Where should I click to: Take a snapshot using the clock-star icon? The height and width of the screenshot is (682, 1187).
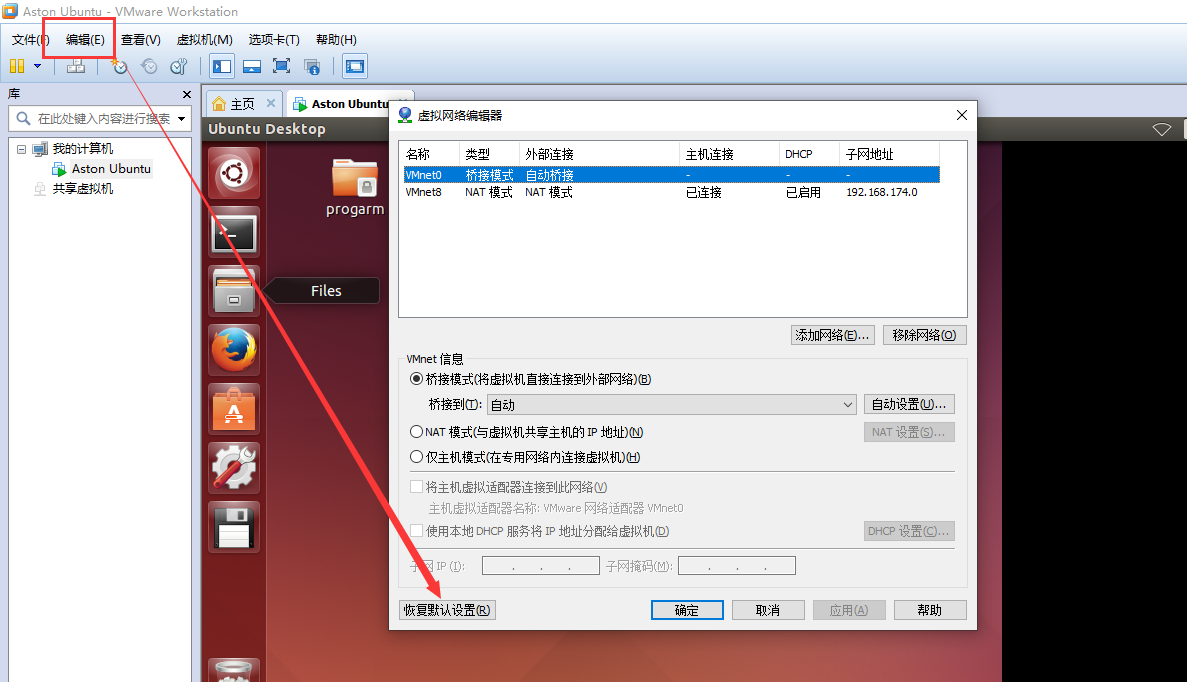tap(120, 67)
